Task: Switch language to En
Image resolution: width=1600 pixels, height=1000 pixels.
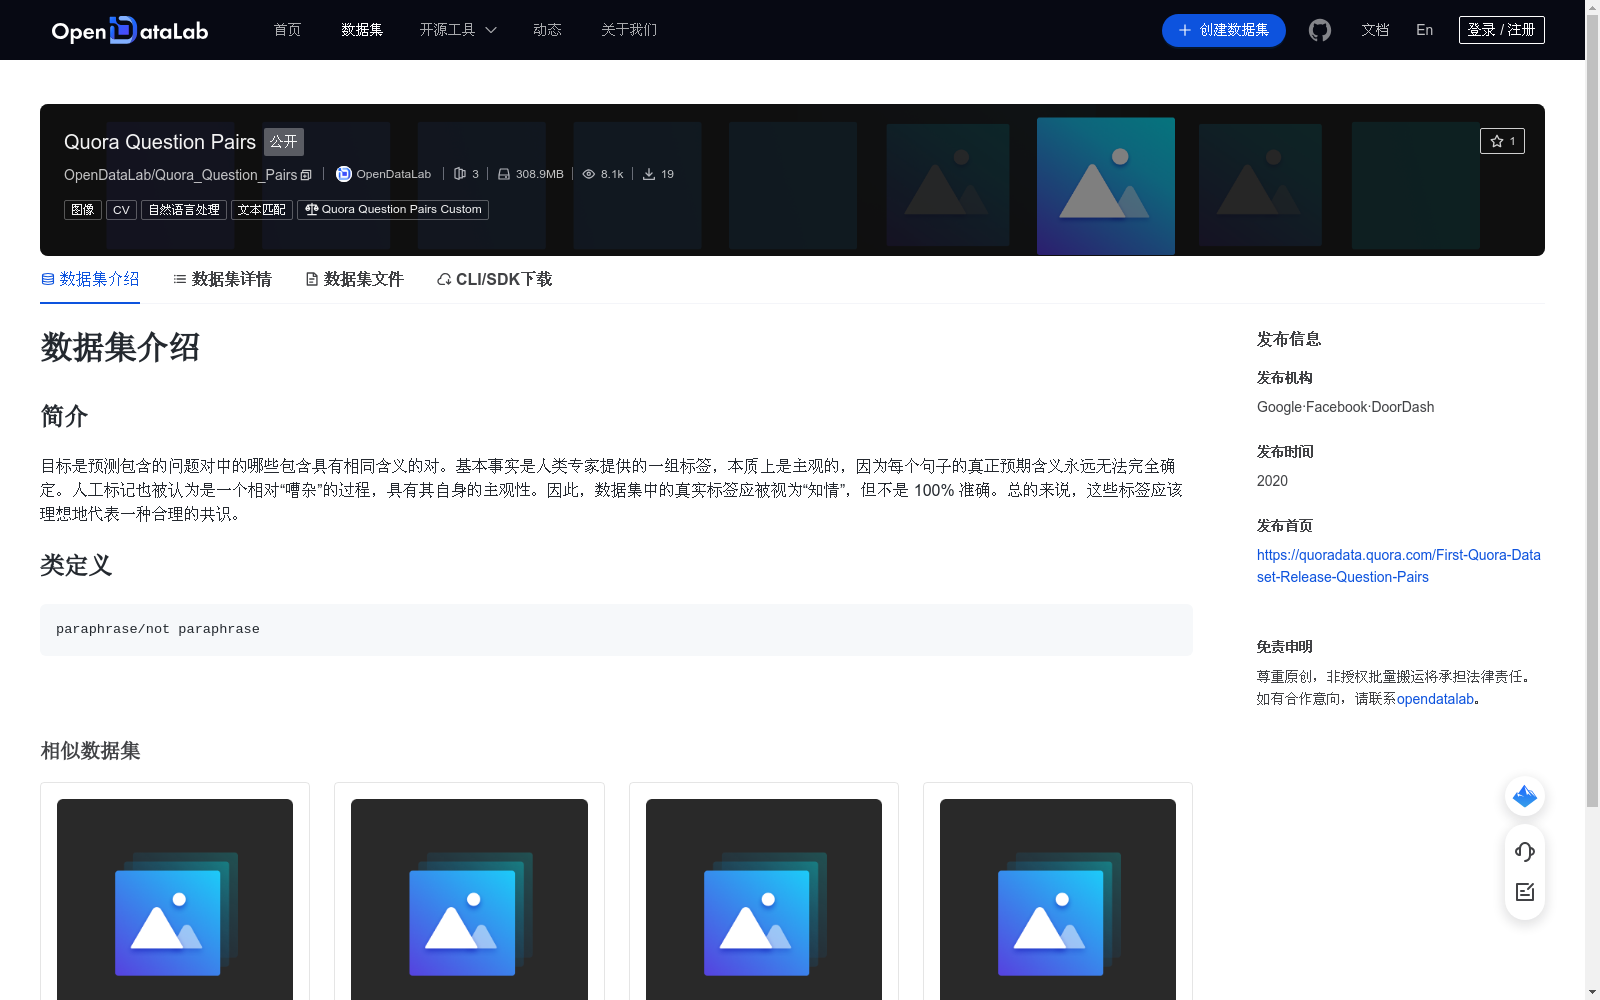Action: tap(1424, 30)
